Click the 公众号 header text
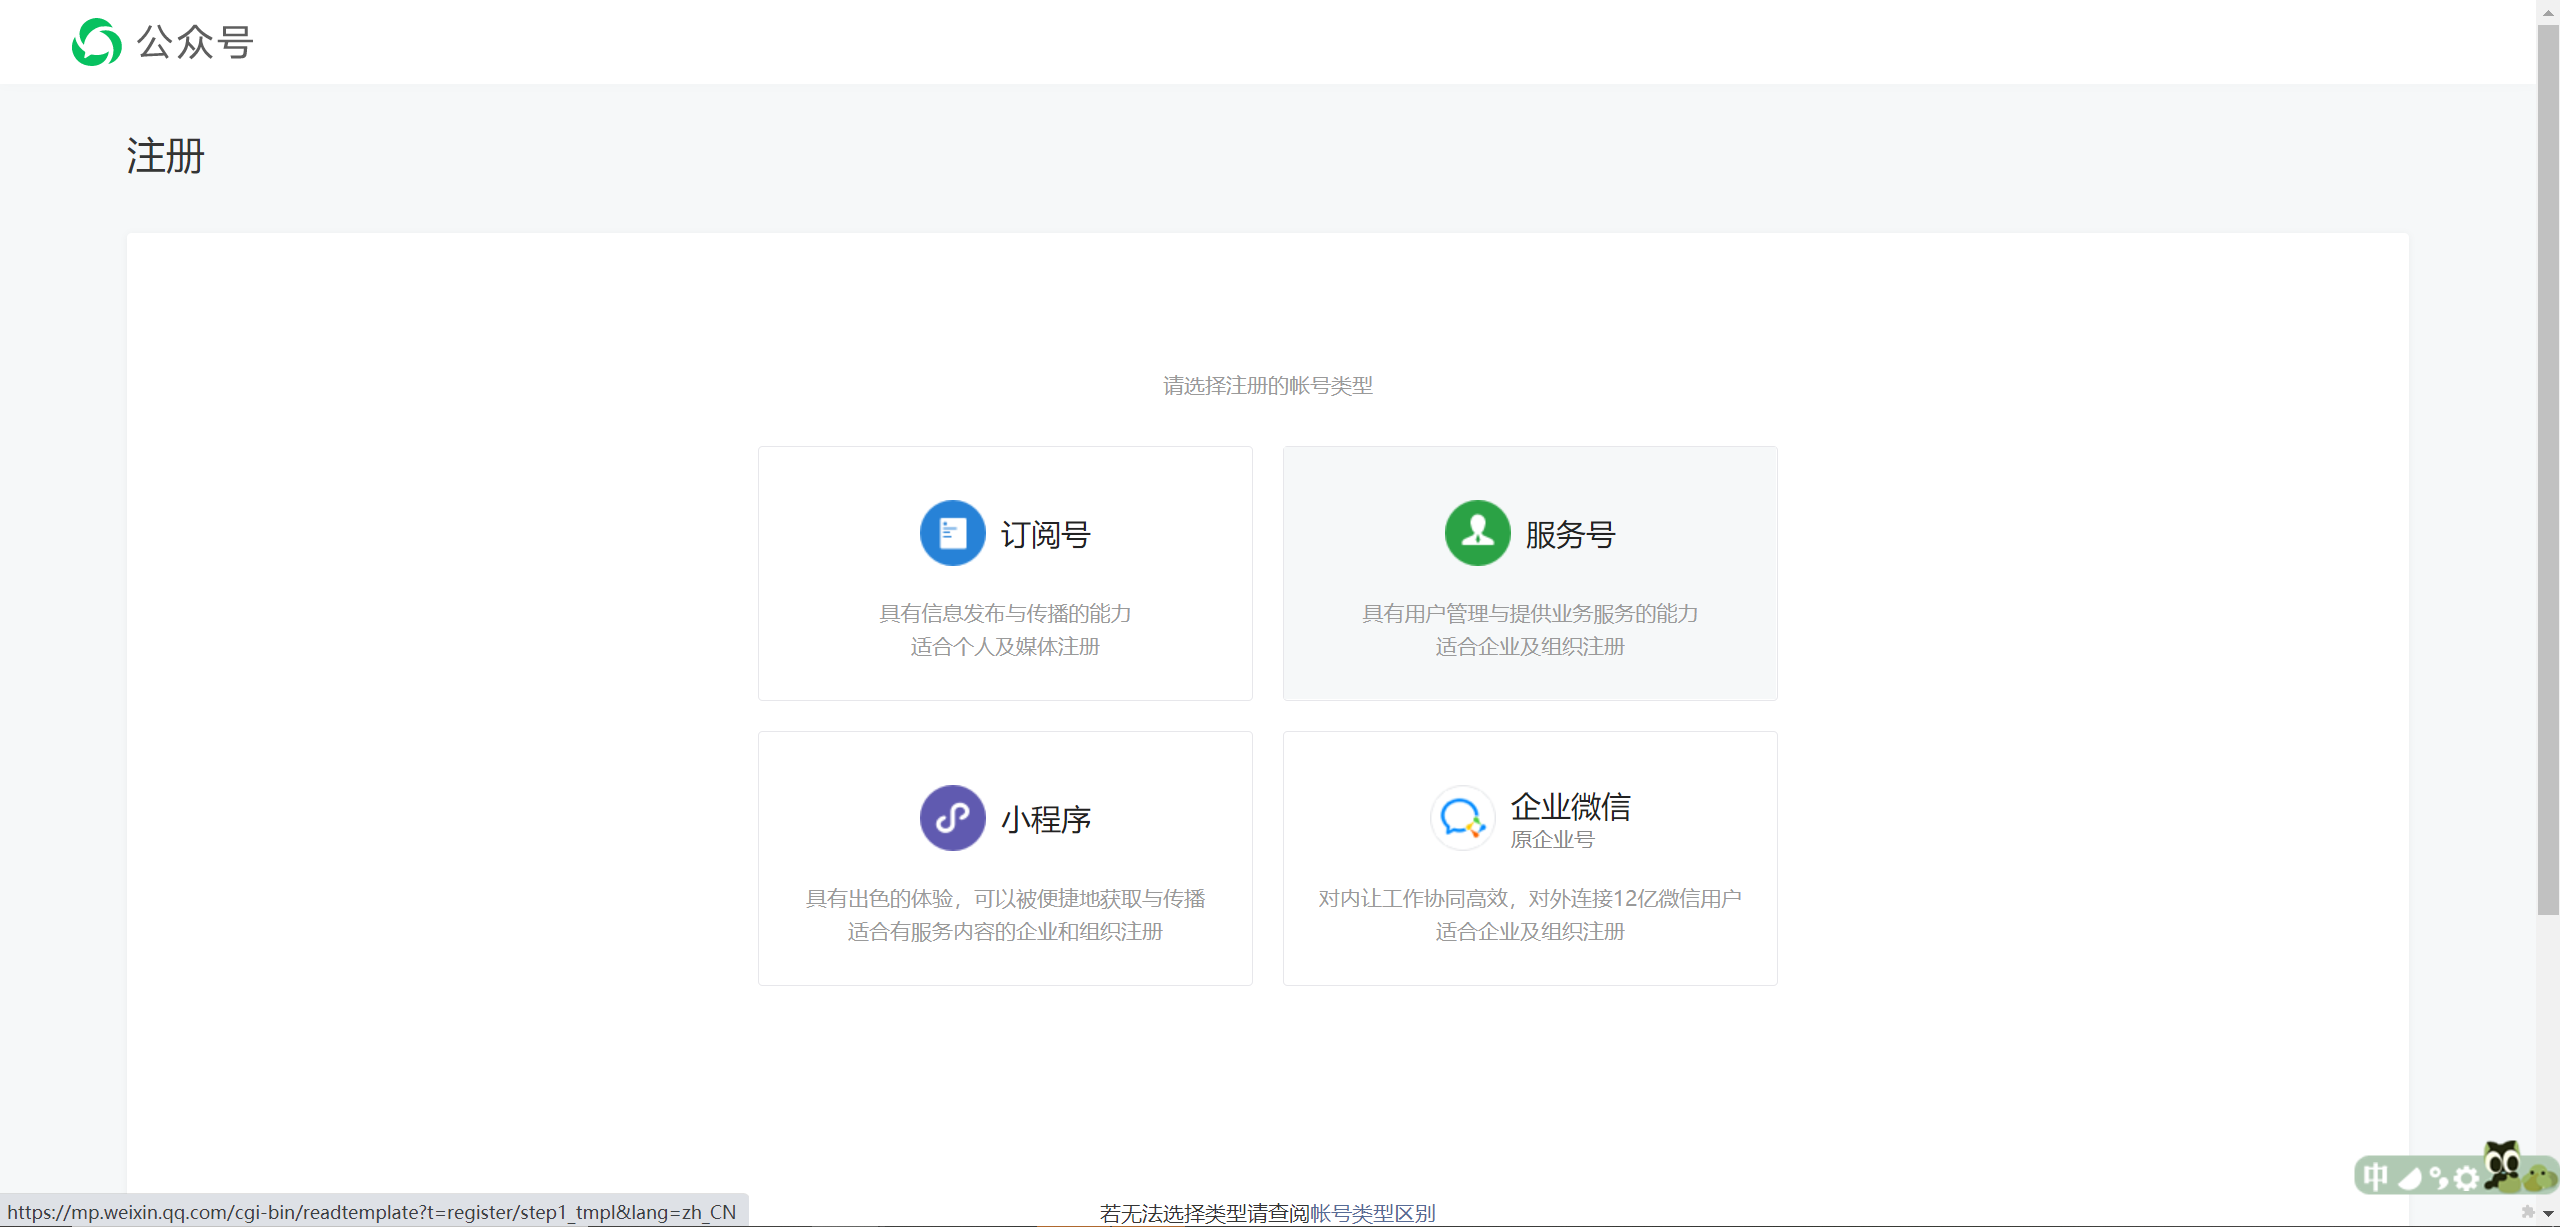This screenshot has height=1227, width=2560. pos(195,42)
